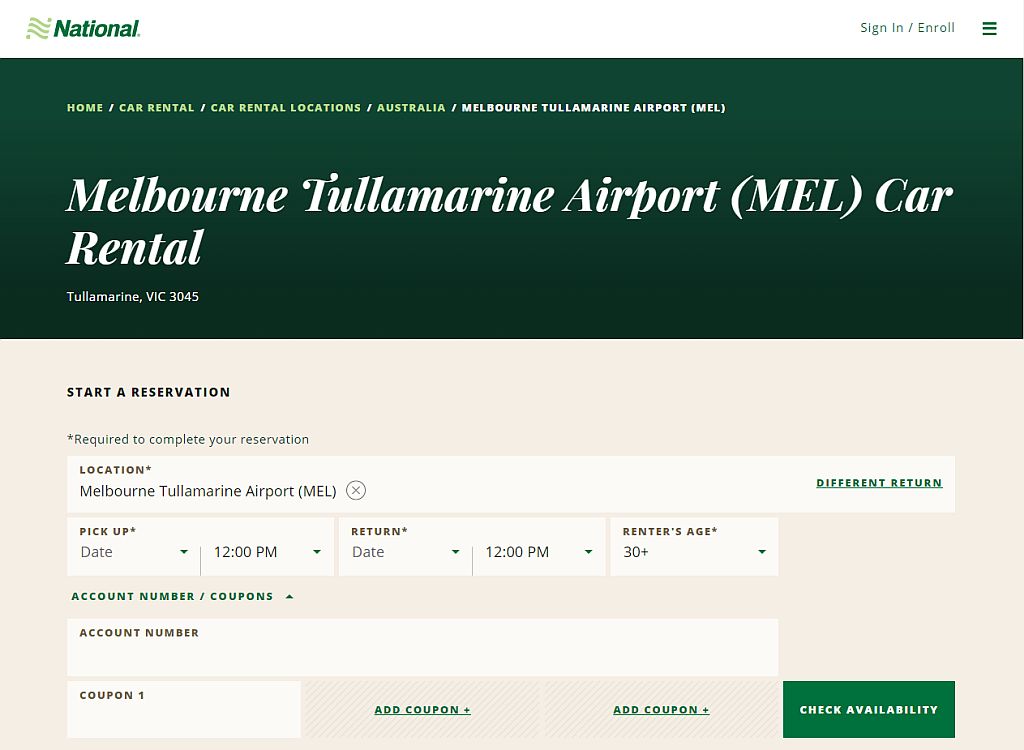Screen dimensions: 1024x750
Task: Expand the pickup Date selector
Action: (x=132, y=552)
